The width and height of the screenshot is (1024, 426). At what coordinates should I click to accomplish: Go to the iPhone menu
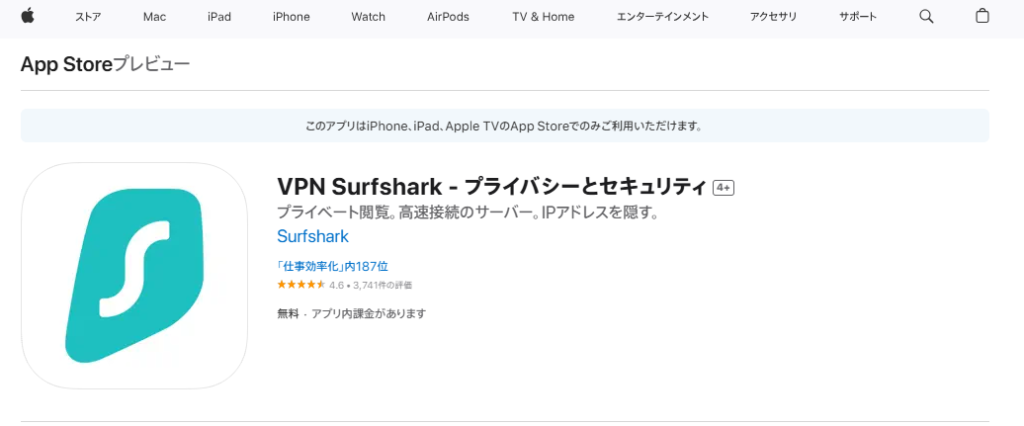point(291,17)
